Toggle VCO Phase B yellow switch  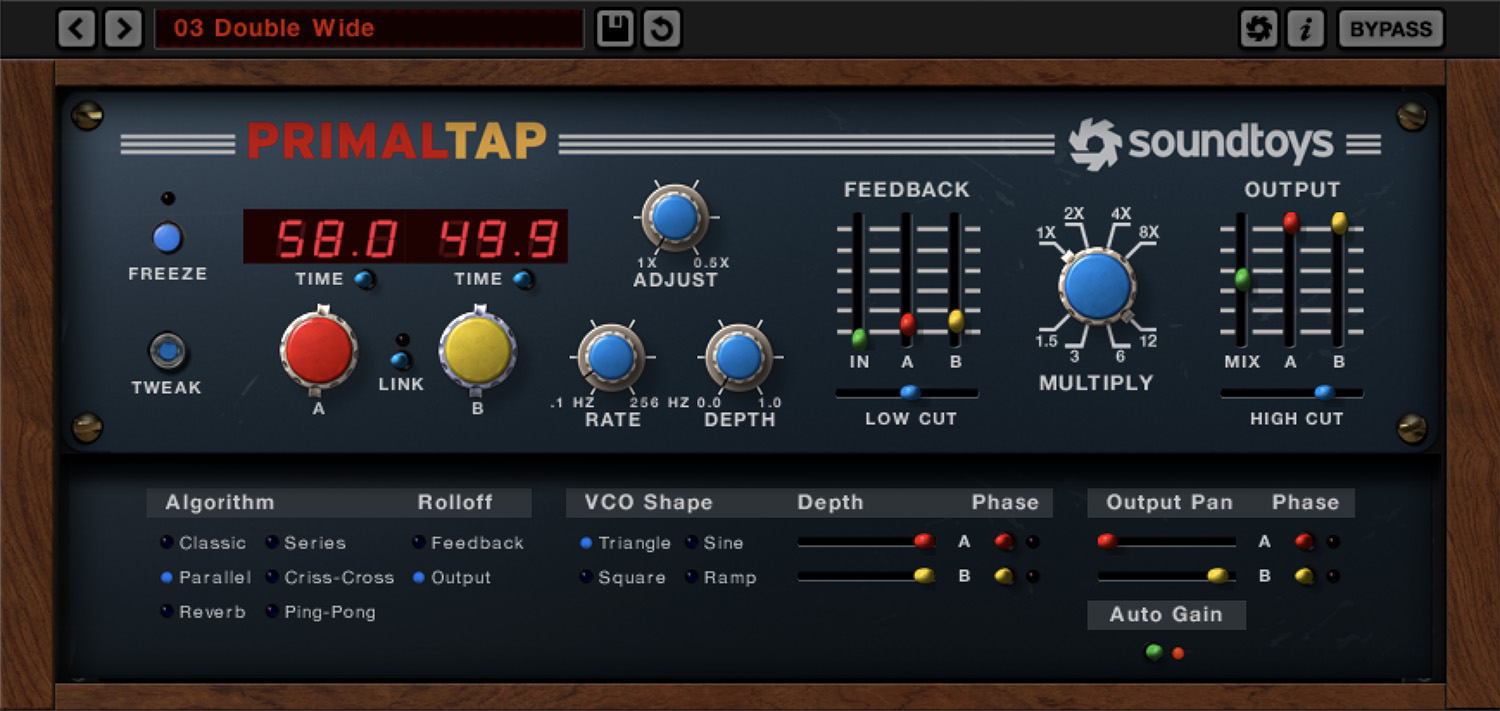pyautogui.click(x=1004, y=575)
